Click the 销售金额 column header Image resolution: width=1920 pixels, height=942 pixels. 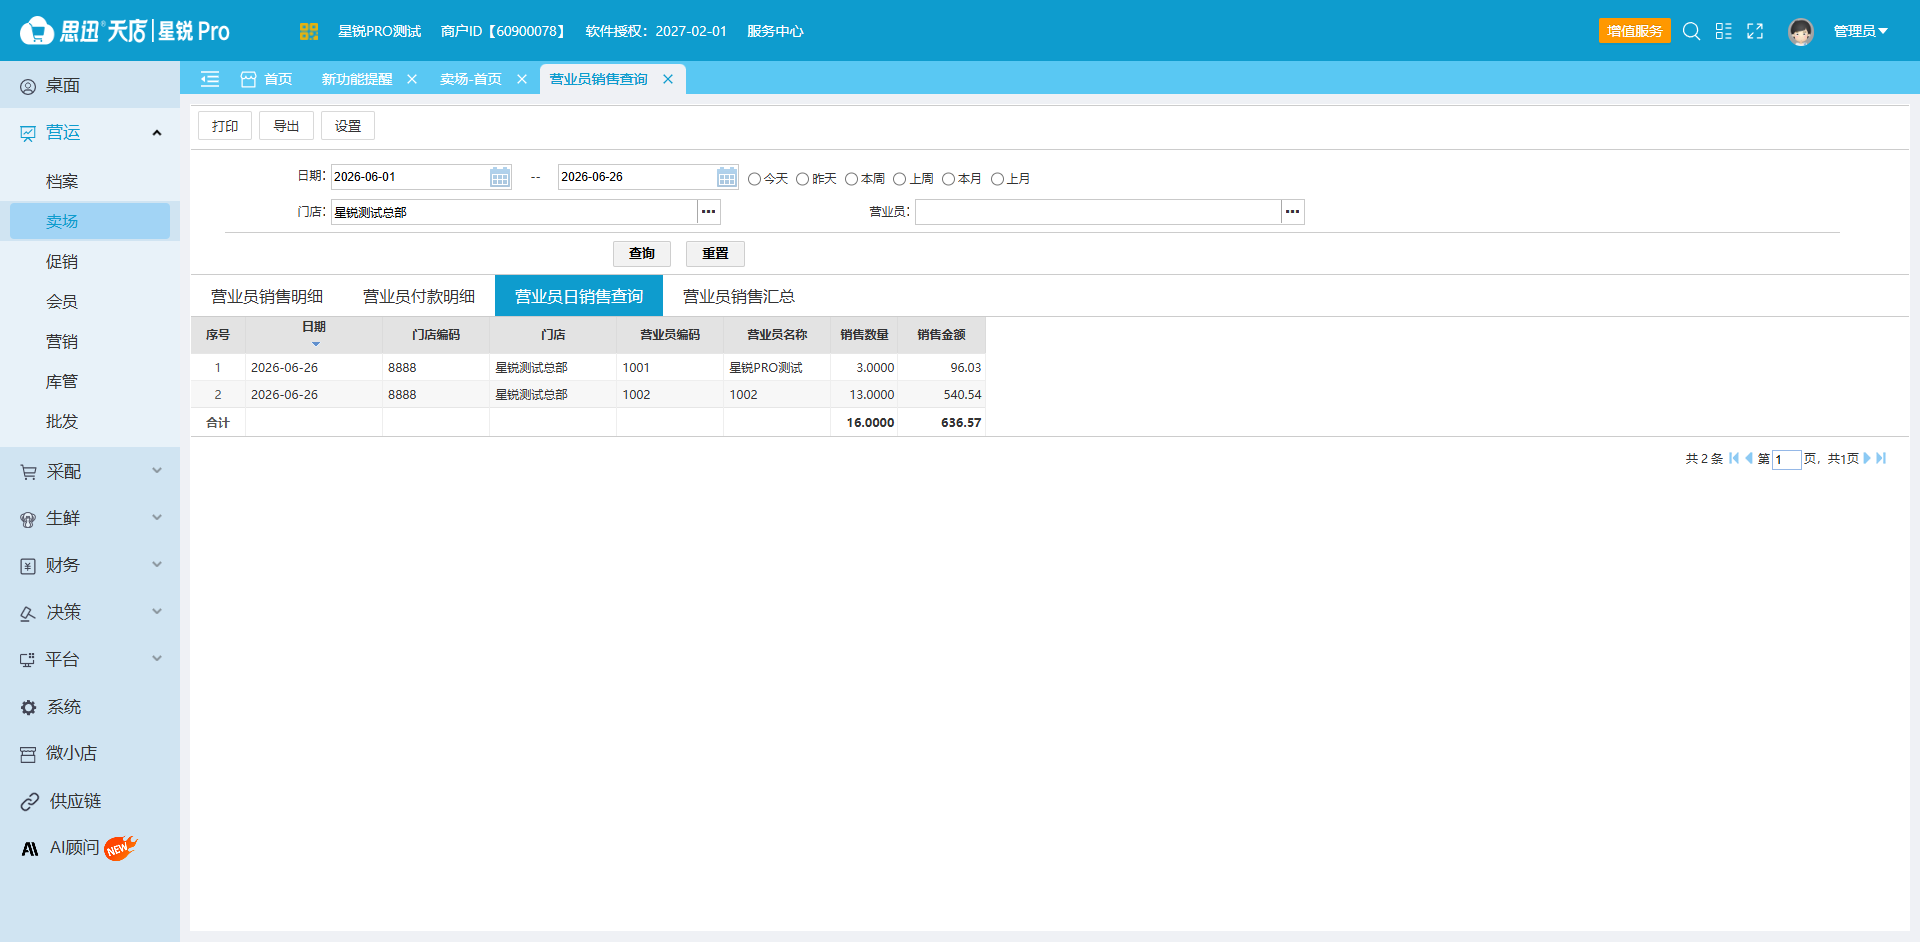[x=941, y=335]
